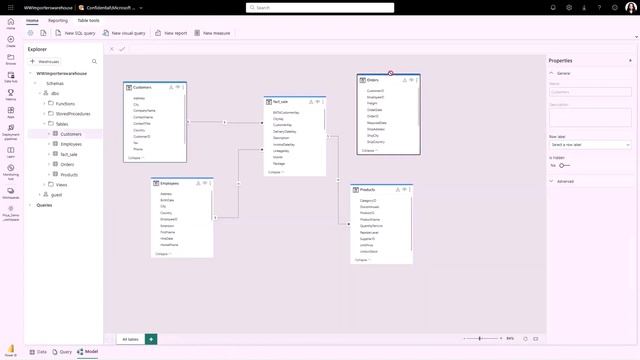
Task: Click the Description box in Properties
Action: click(x=590, y=118)
